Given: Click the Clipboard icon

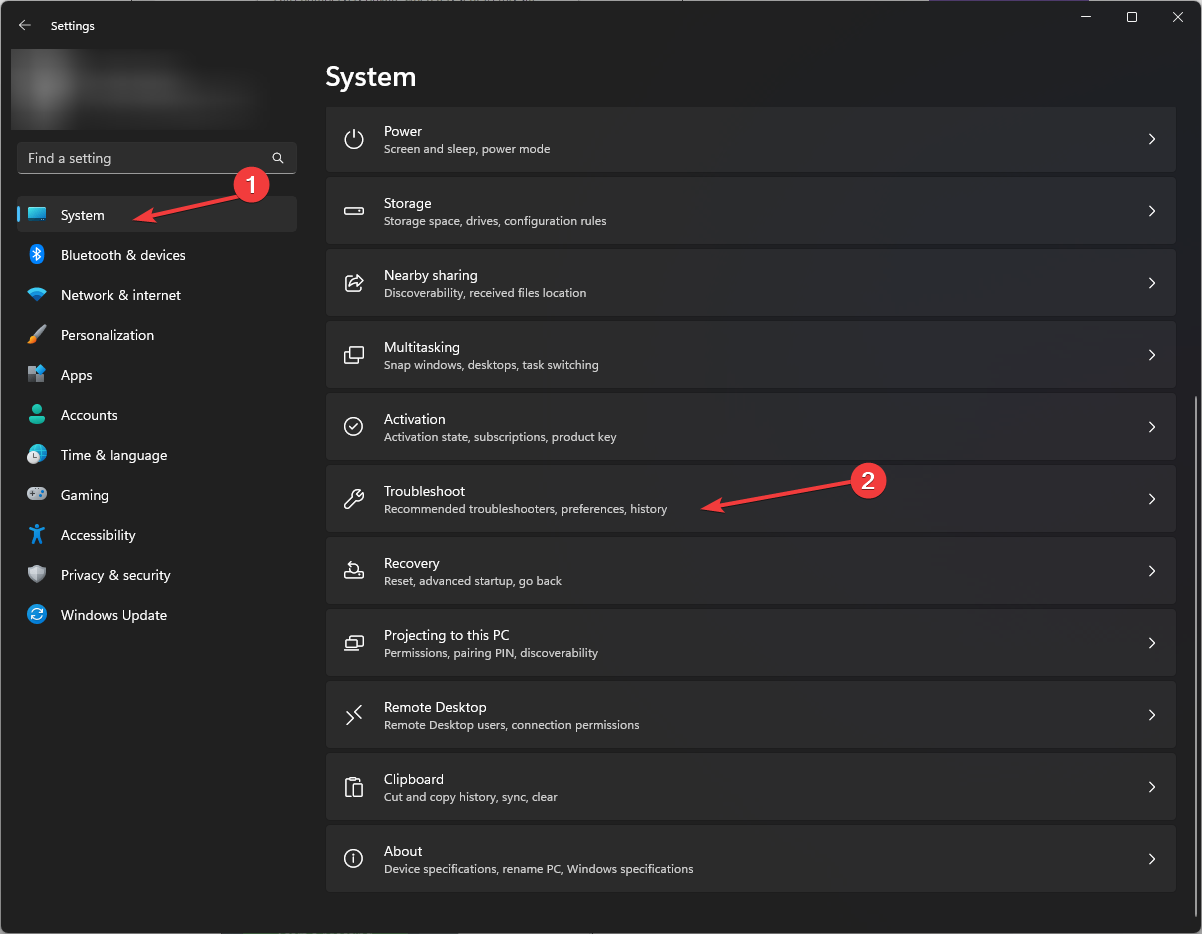Looking at the screenshot, I should click(354, 787).
